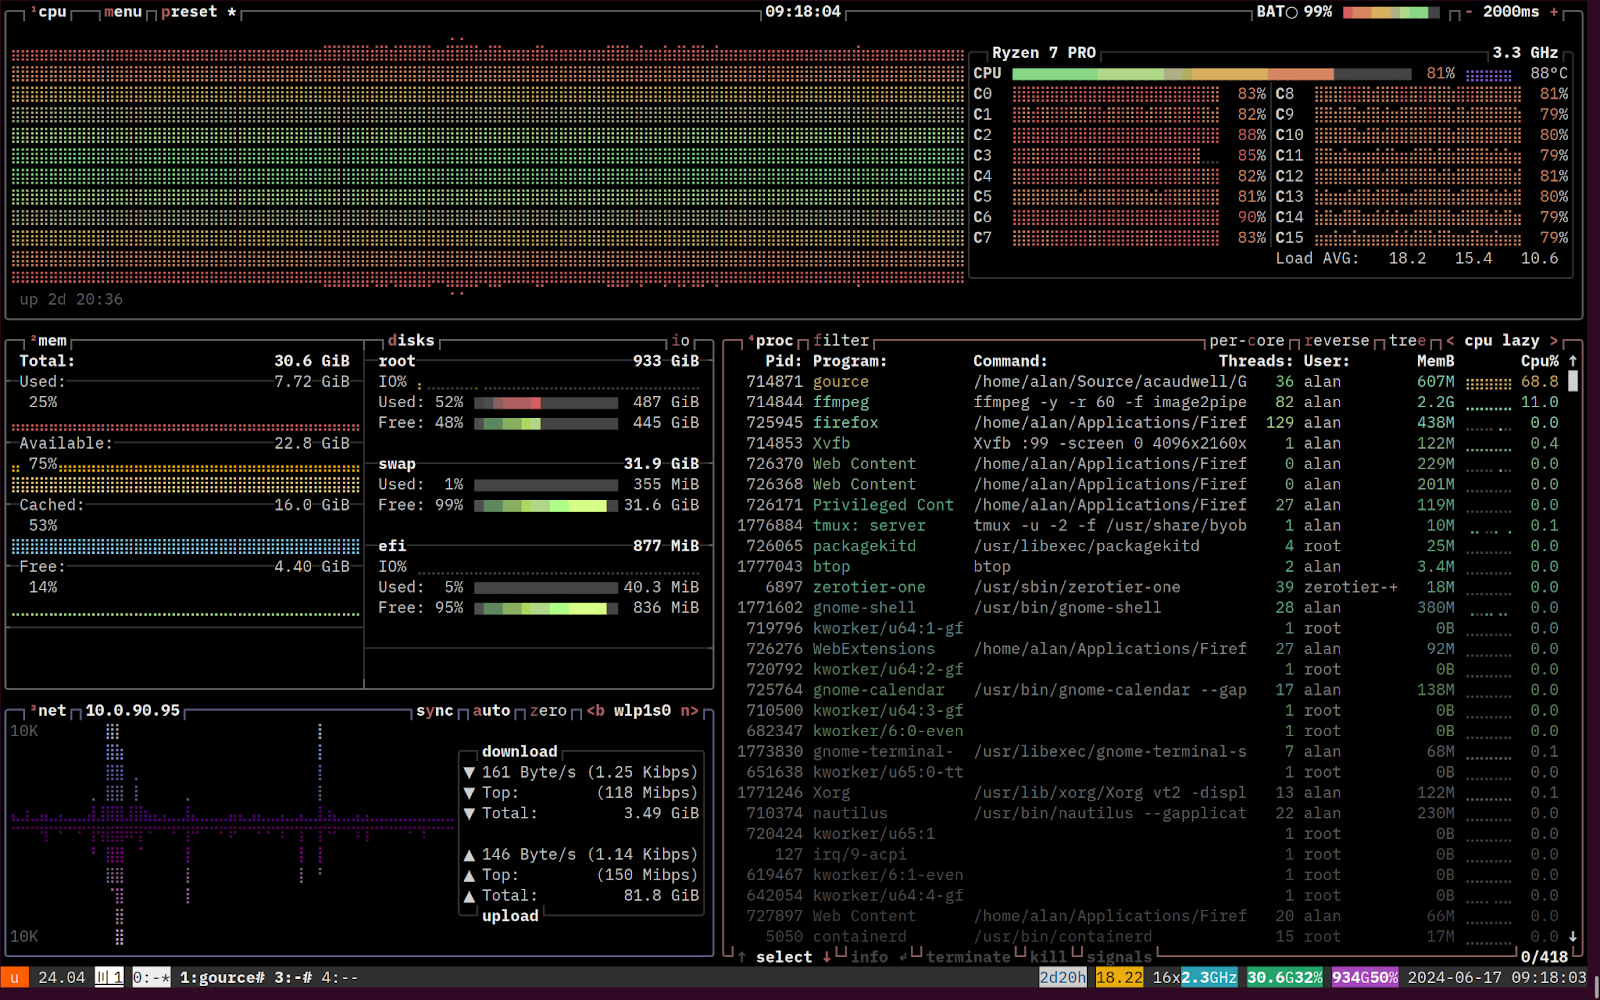
Task: Click the Pid: column header
Action: (x=784, y=361)
